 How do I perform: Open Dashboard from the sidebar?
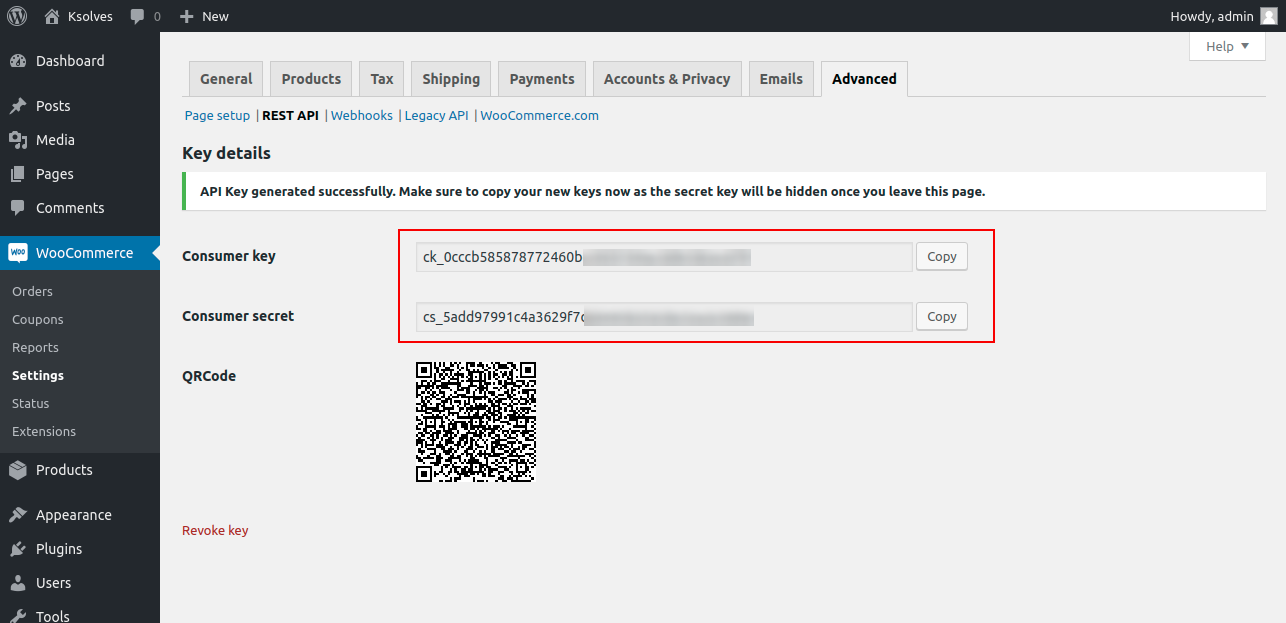(69, 61)
